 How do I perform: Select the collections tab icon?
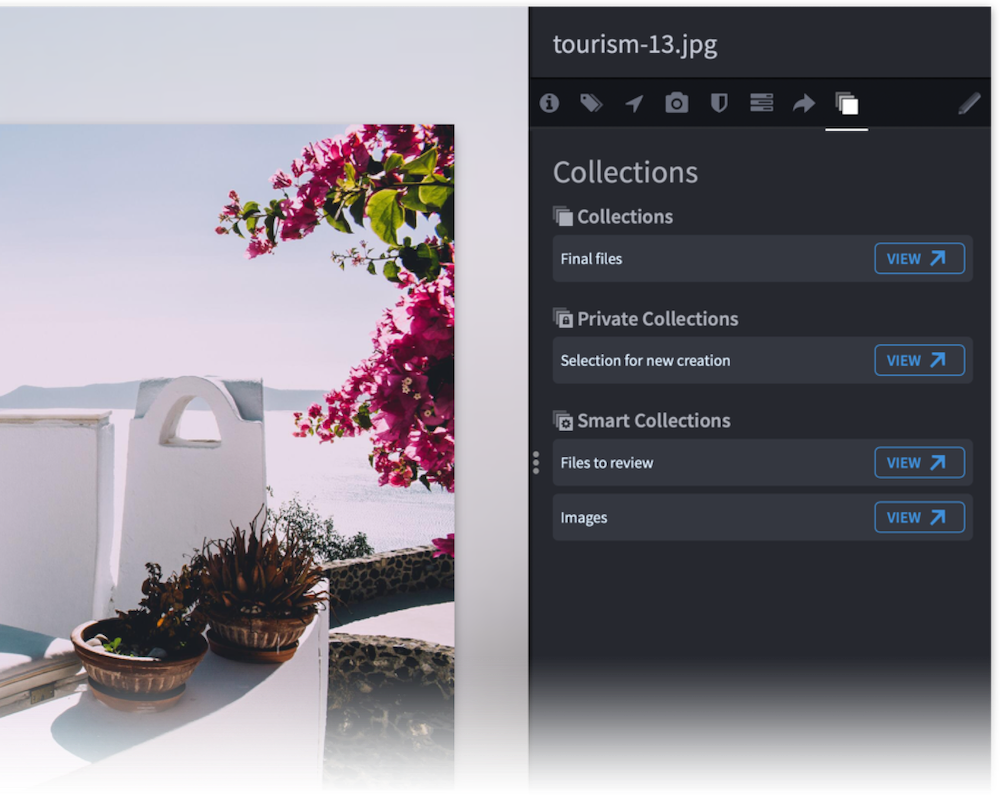846,103
